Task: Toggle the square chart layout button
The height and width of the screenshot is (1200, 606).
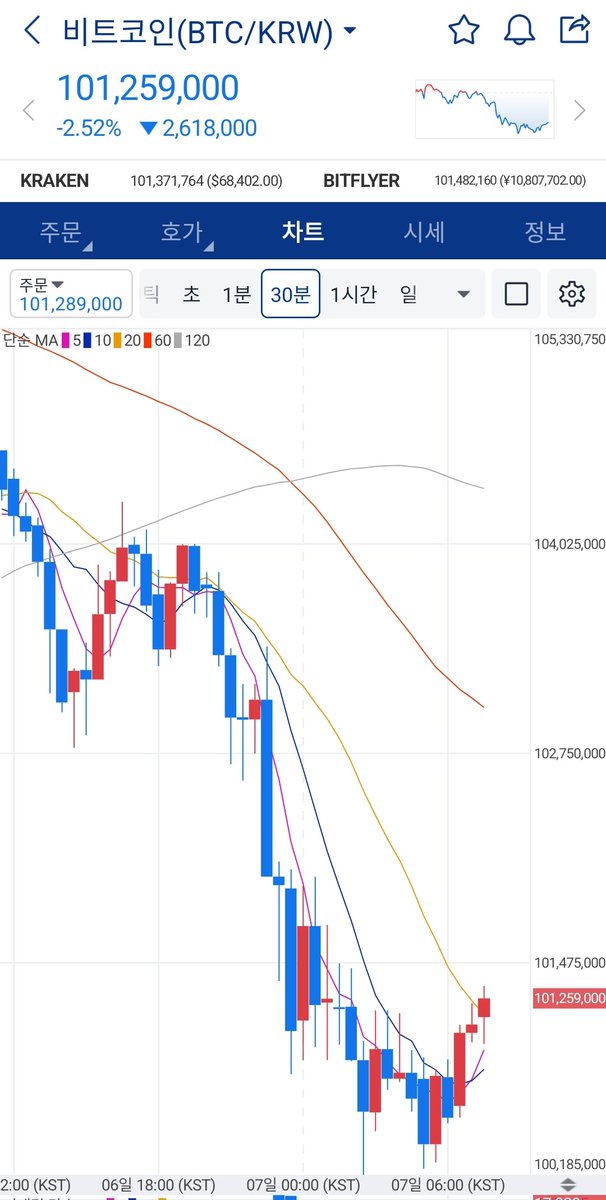Action: tap(516, 294)
